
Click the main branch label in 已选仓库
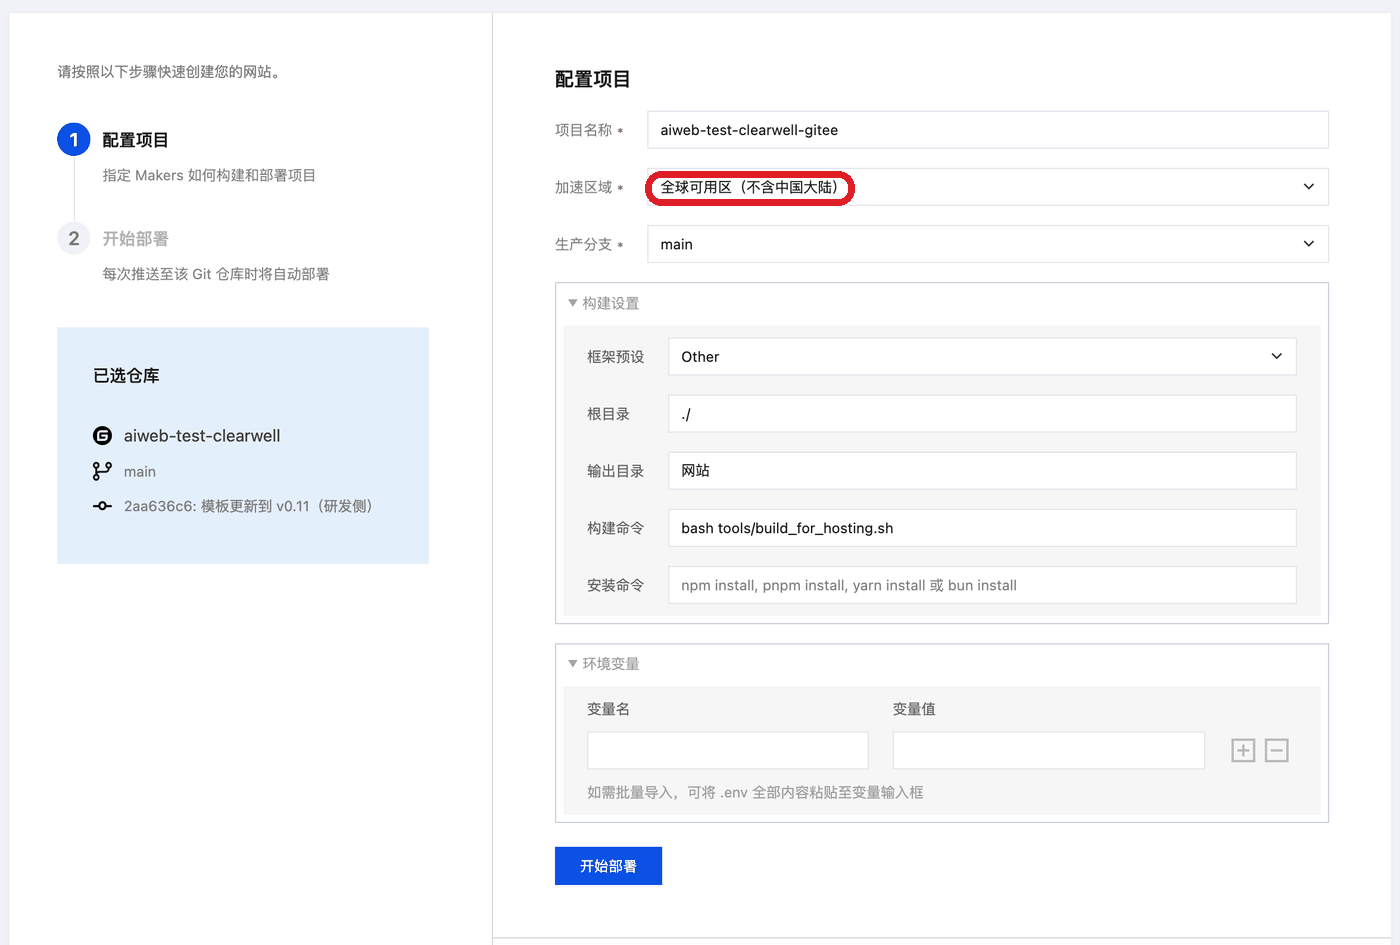tap(140, 472)
